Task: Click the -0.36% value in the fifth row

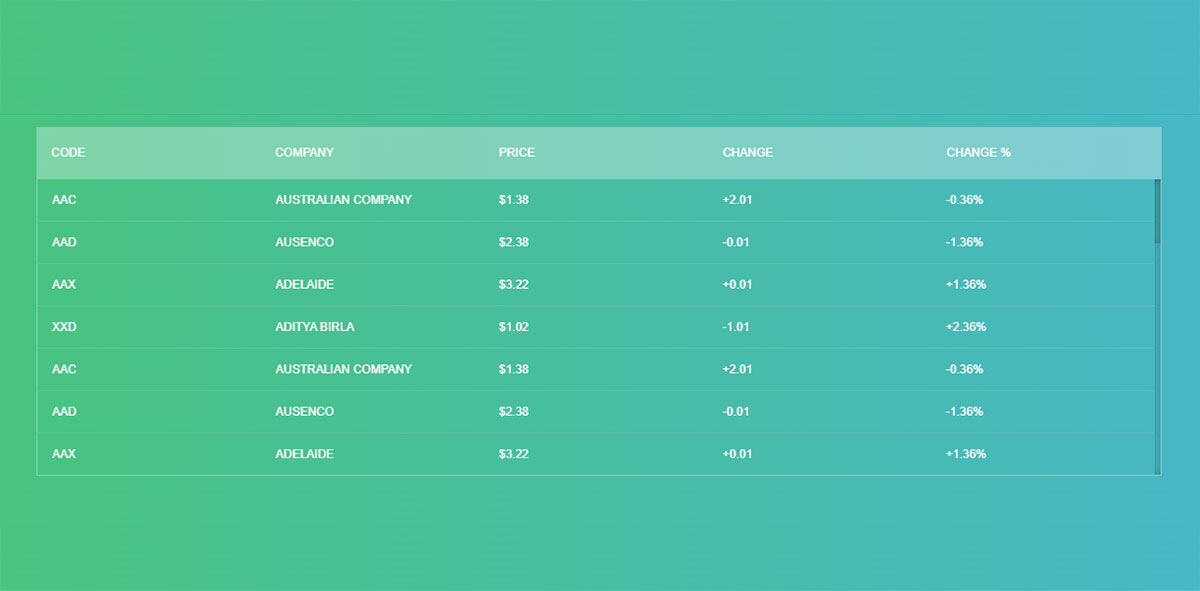Action: [964, 369]
